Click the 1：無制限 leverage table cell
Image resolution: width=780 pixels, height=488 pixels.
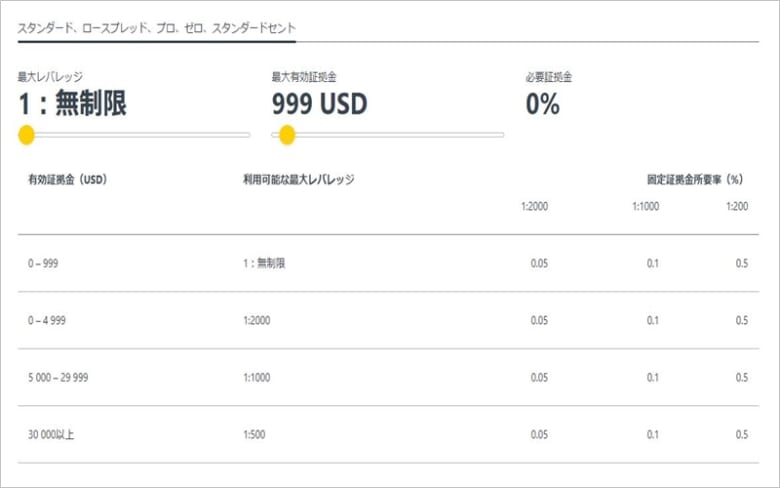265,264
